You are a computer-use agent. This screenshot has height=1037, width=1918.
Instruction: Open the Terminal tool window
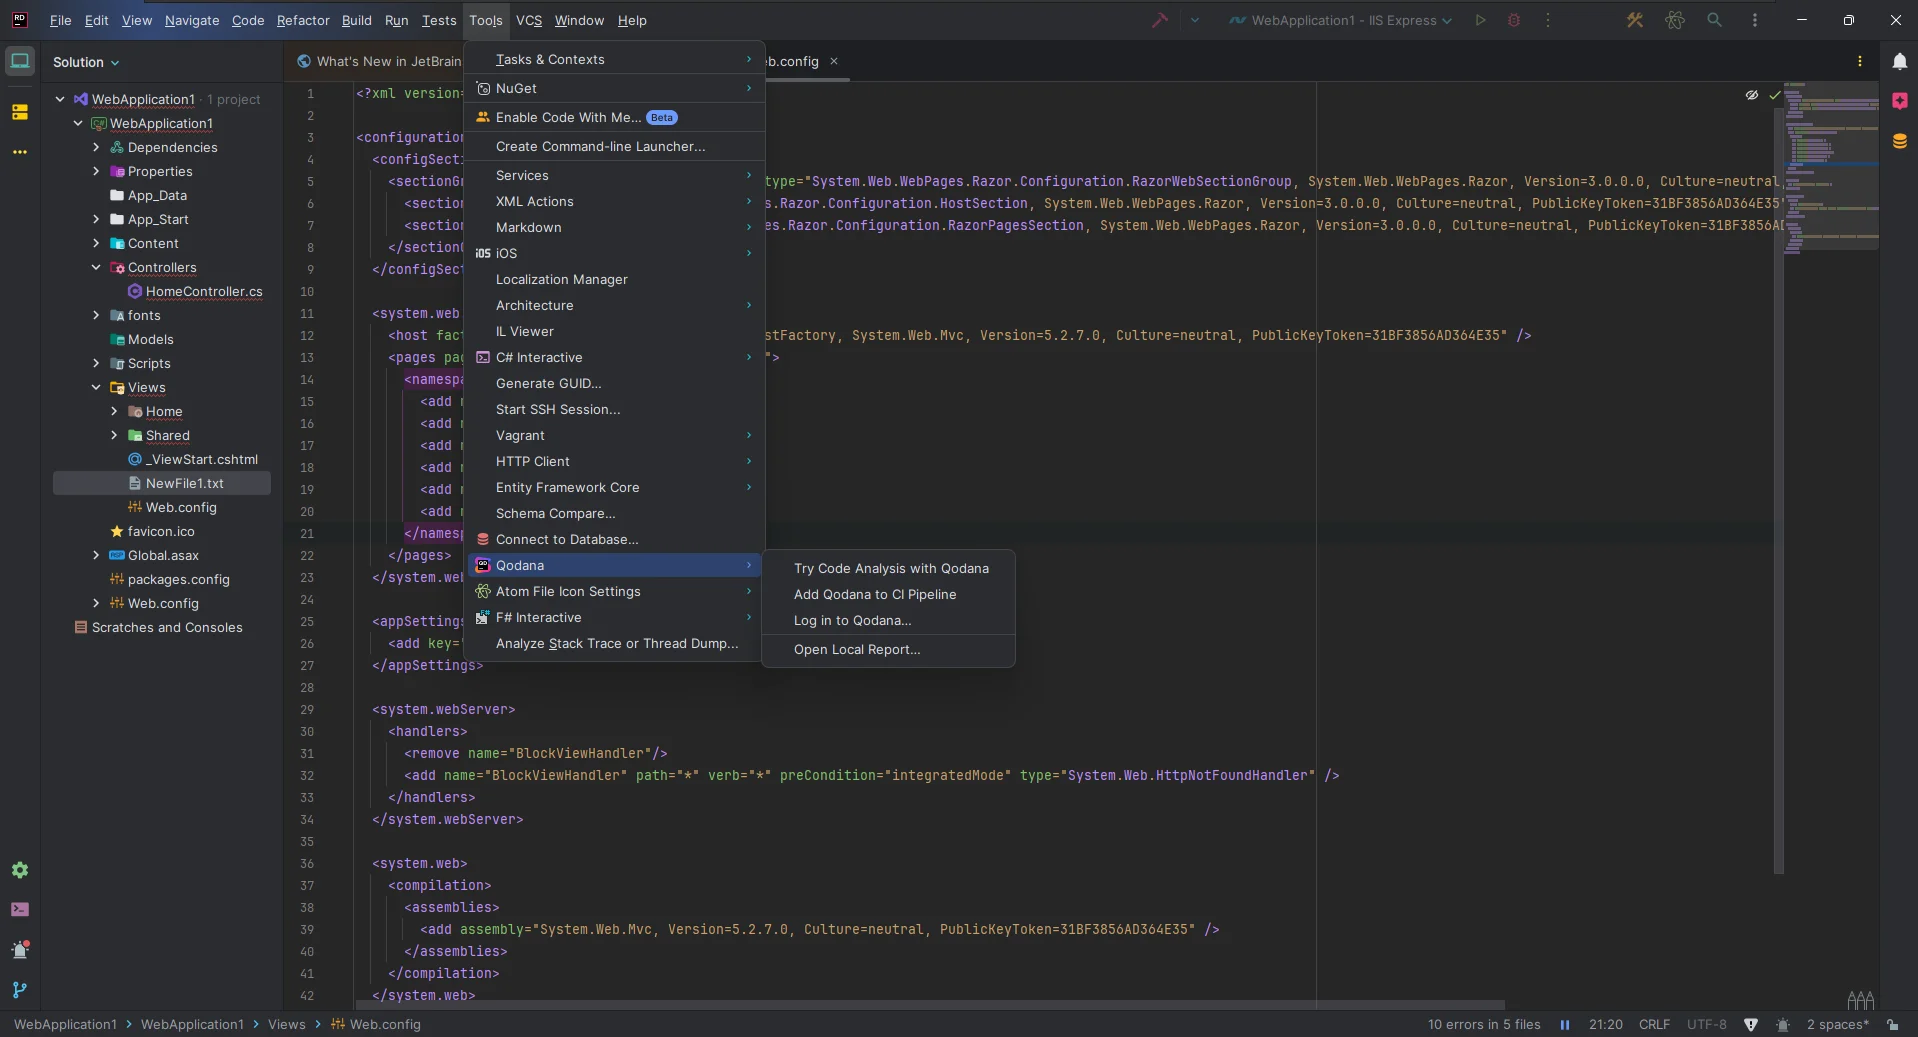[x=20, y=909]
